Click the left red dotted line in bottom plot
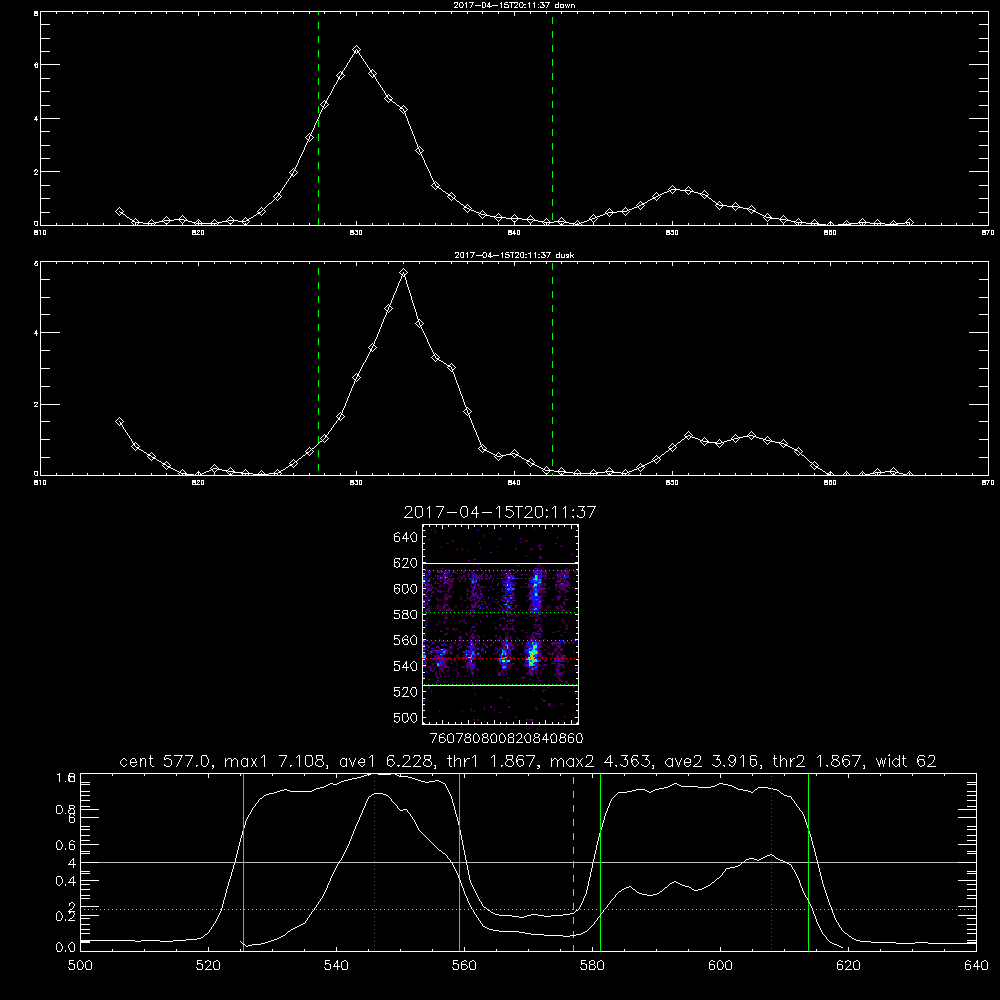 374,862
